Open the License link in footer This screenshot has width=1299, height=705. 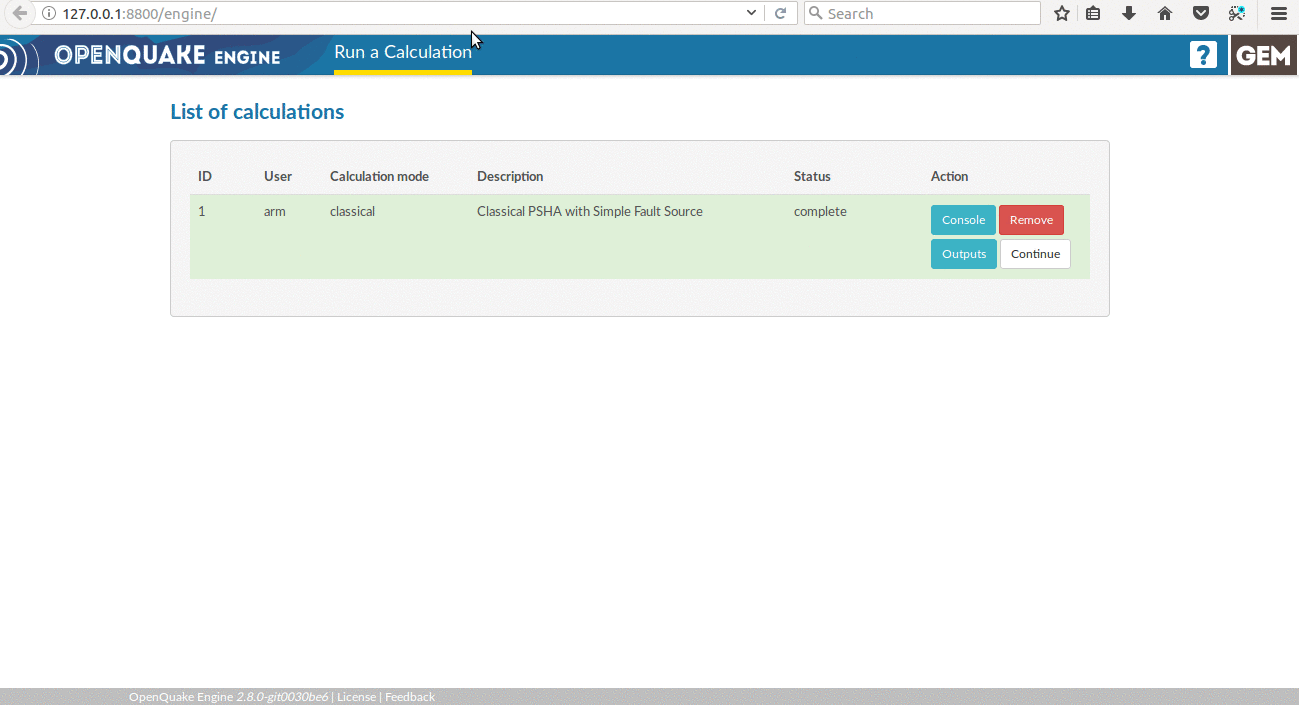[x=356, y=697]
